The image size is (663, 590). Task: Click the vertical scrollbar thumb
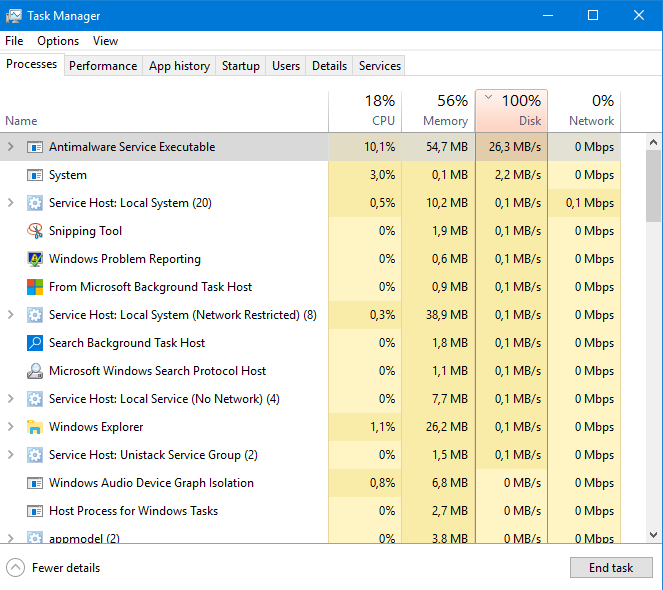(x=654, y=186)
